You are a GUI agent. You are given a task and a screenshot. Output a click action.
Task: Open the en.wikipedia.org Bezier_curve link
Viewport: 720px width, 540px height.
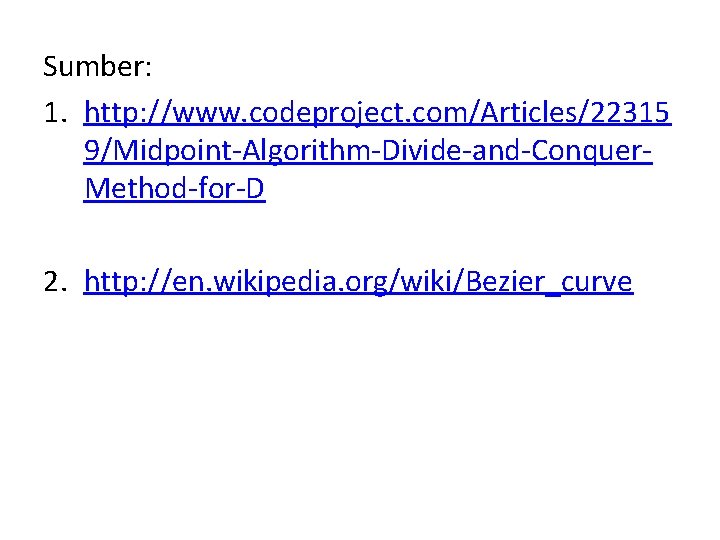click(359, 281)
